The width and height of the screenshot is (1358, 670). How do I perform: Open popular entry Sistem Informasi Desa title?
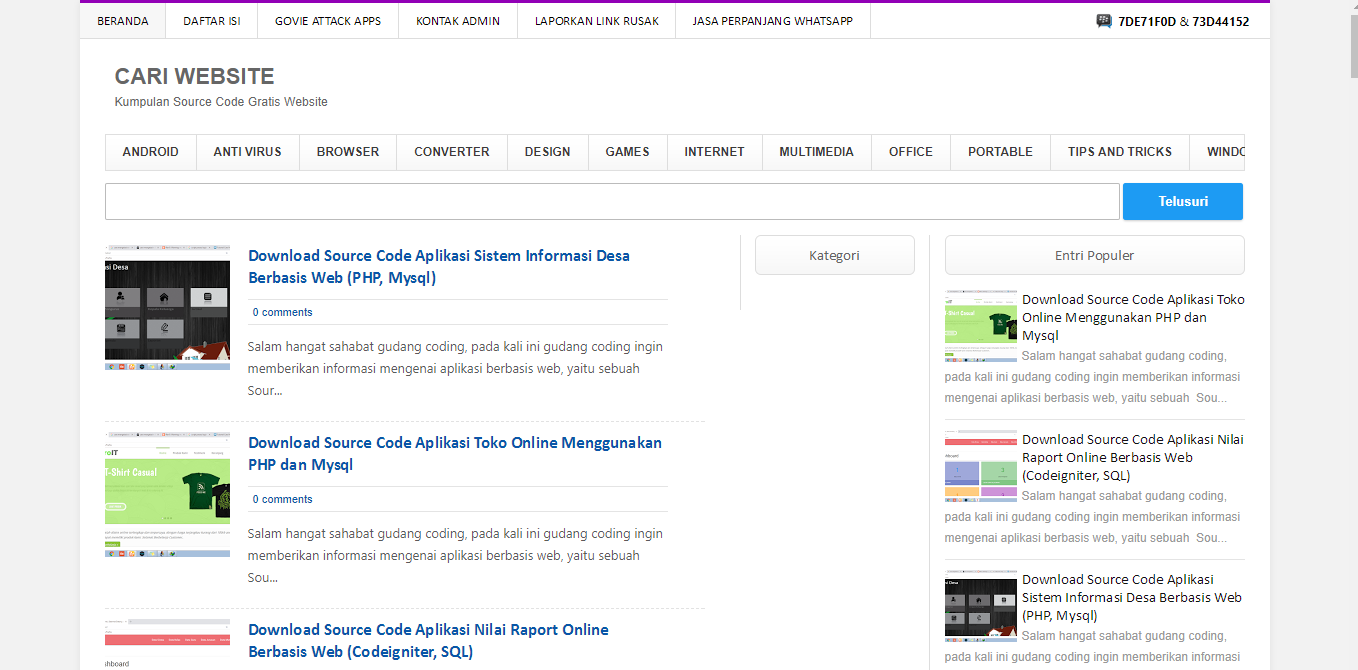pos(1132,597)
